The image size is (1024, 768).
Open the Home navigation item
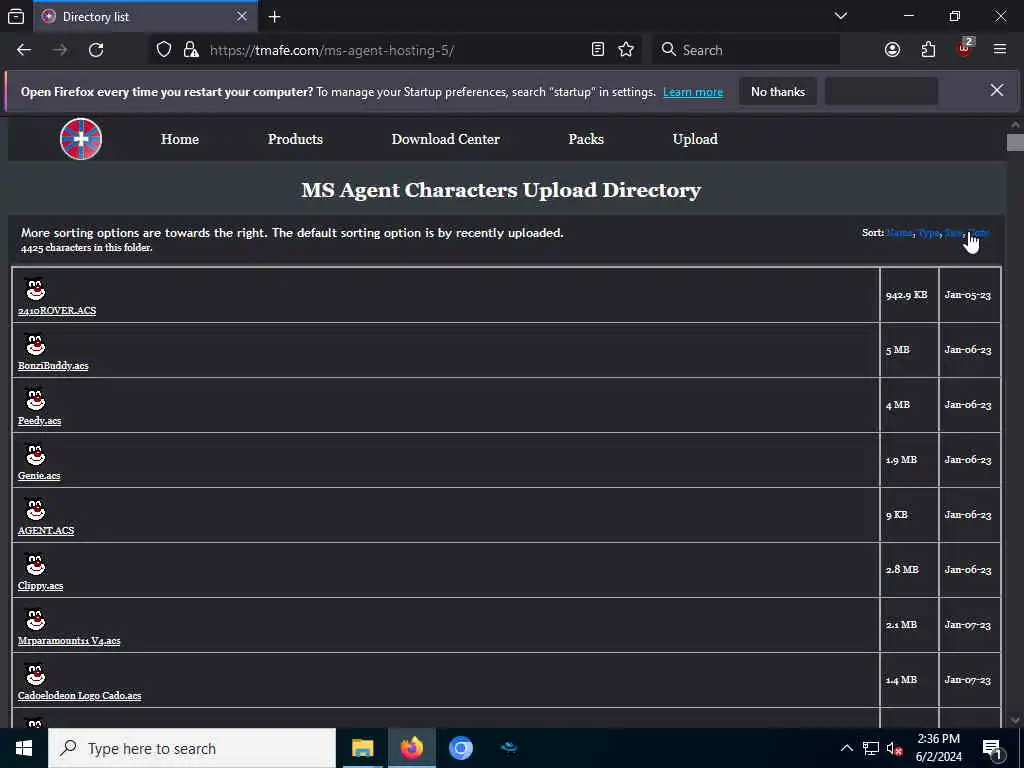pos(180,139)
